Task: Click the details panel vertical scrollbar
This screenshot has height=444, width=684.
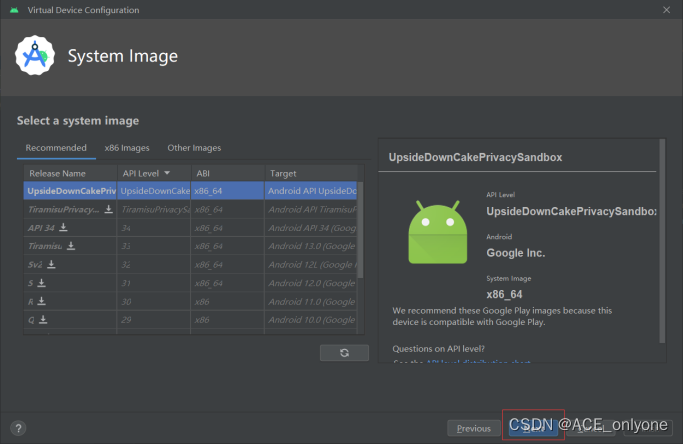Action: pyautogui.click(x=662, y=241)
